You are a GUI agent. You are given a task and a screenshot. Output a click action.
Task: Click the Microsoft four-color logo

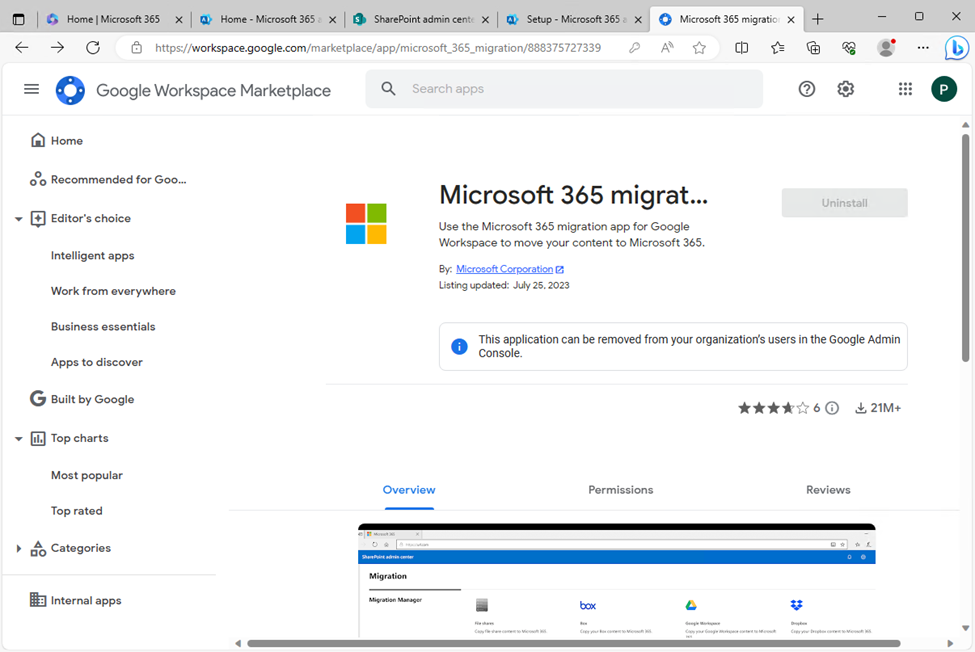366,224
